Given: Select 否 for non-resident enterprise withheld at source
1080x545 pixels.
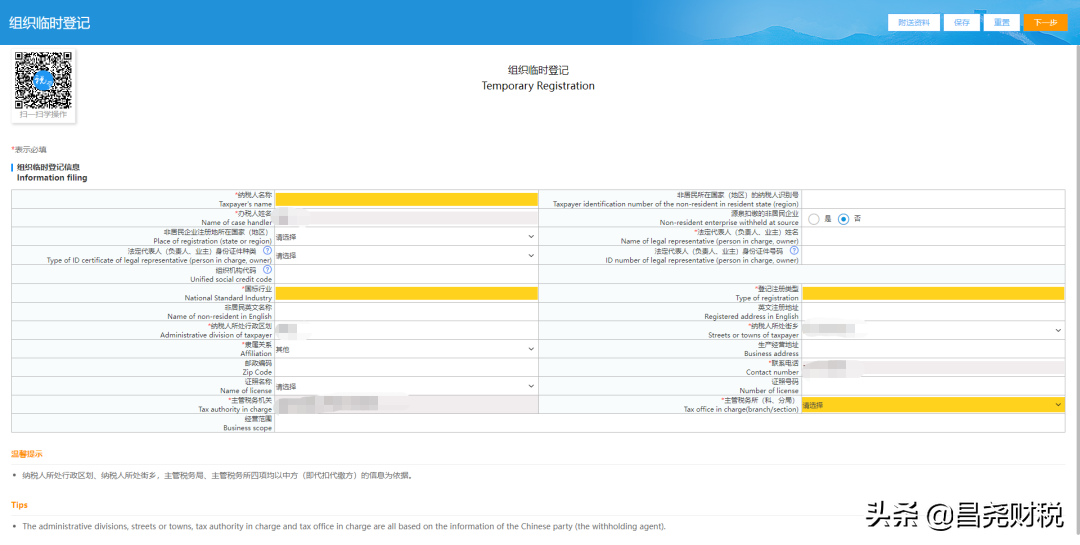Looking at the screenshot, I should click(x=843, y=219).
